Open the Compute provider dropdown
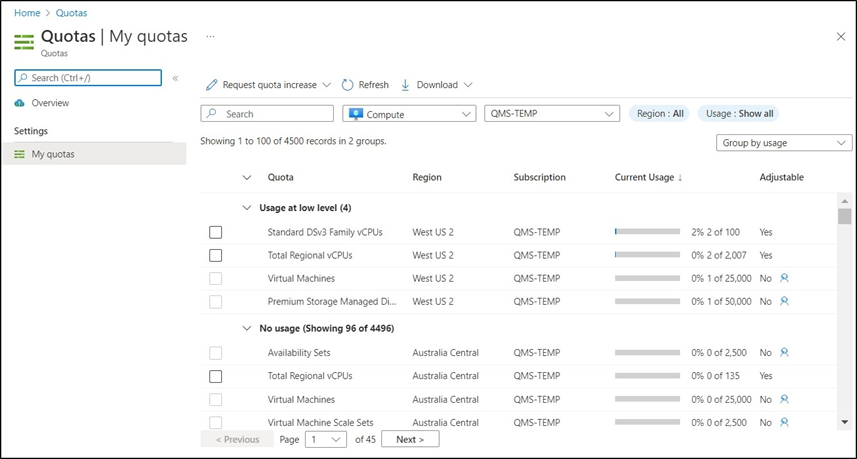This screenshot has height=459, width=857. 409,114
